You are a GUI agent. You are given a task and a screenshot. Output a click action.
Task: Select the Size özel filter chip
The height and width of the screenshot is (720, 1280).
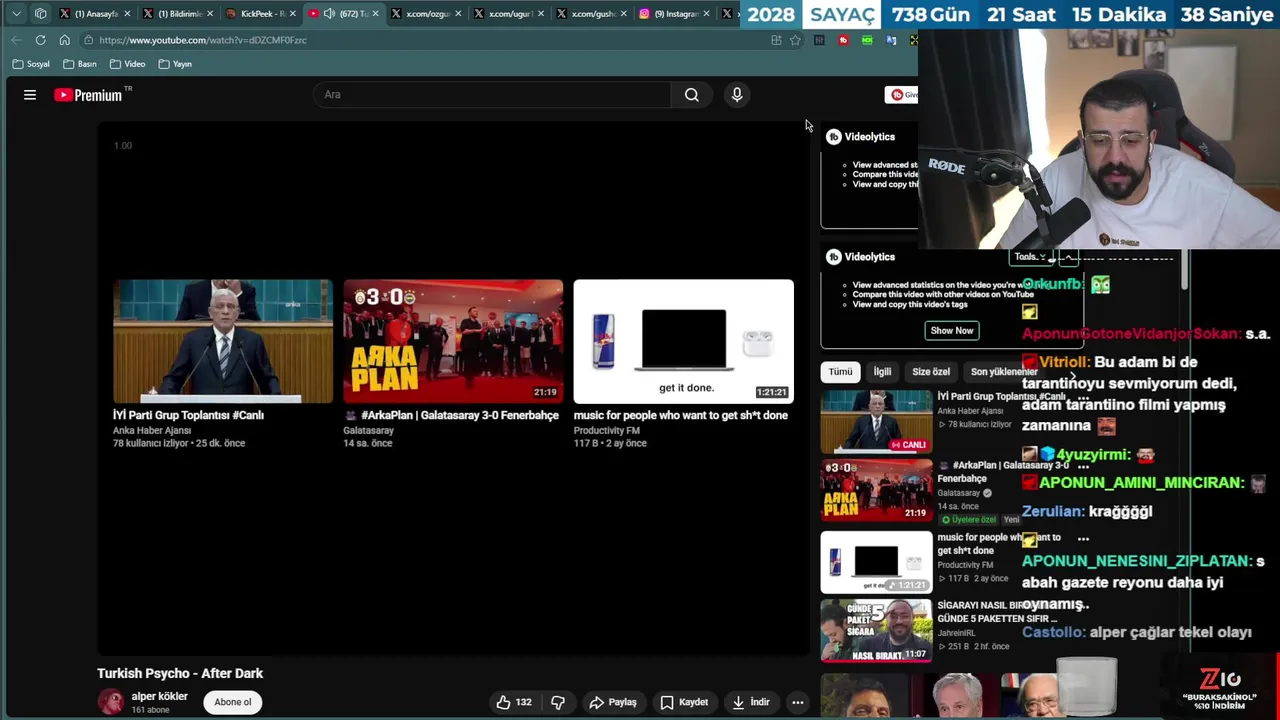931,372
